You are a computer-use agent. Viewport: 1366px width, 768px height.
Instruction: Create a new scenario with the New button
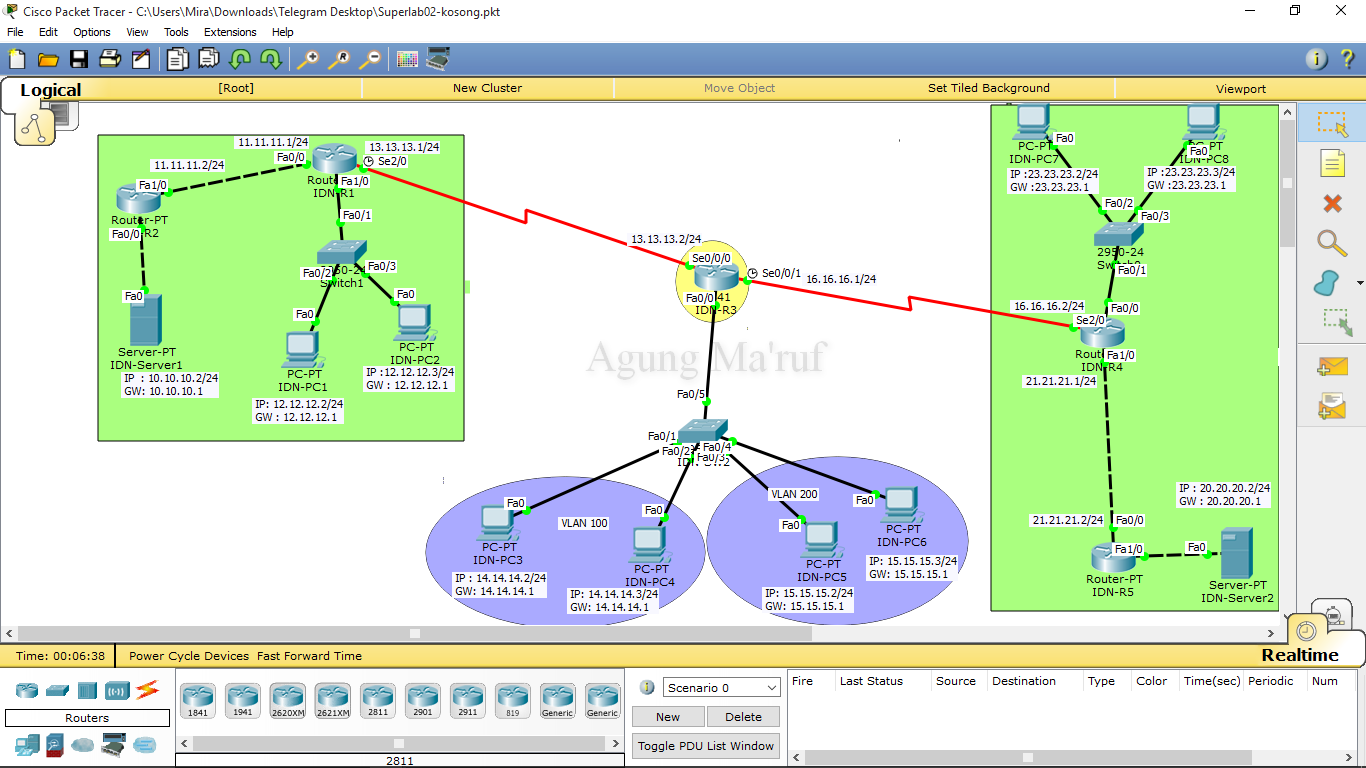tap(667, 716)
